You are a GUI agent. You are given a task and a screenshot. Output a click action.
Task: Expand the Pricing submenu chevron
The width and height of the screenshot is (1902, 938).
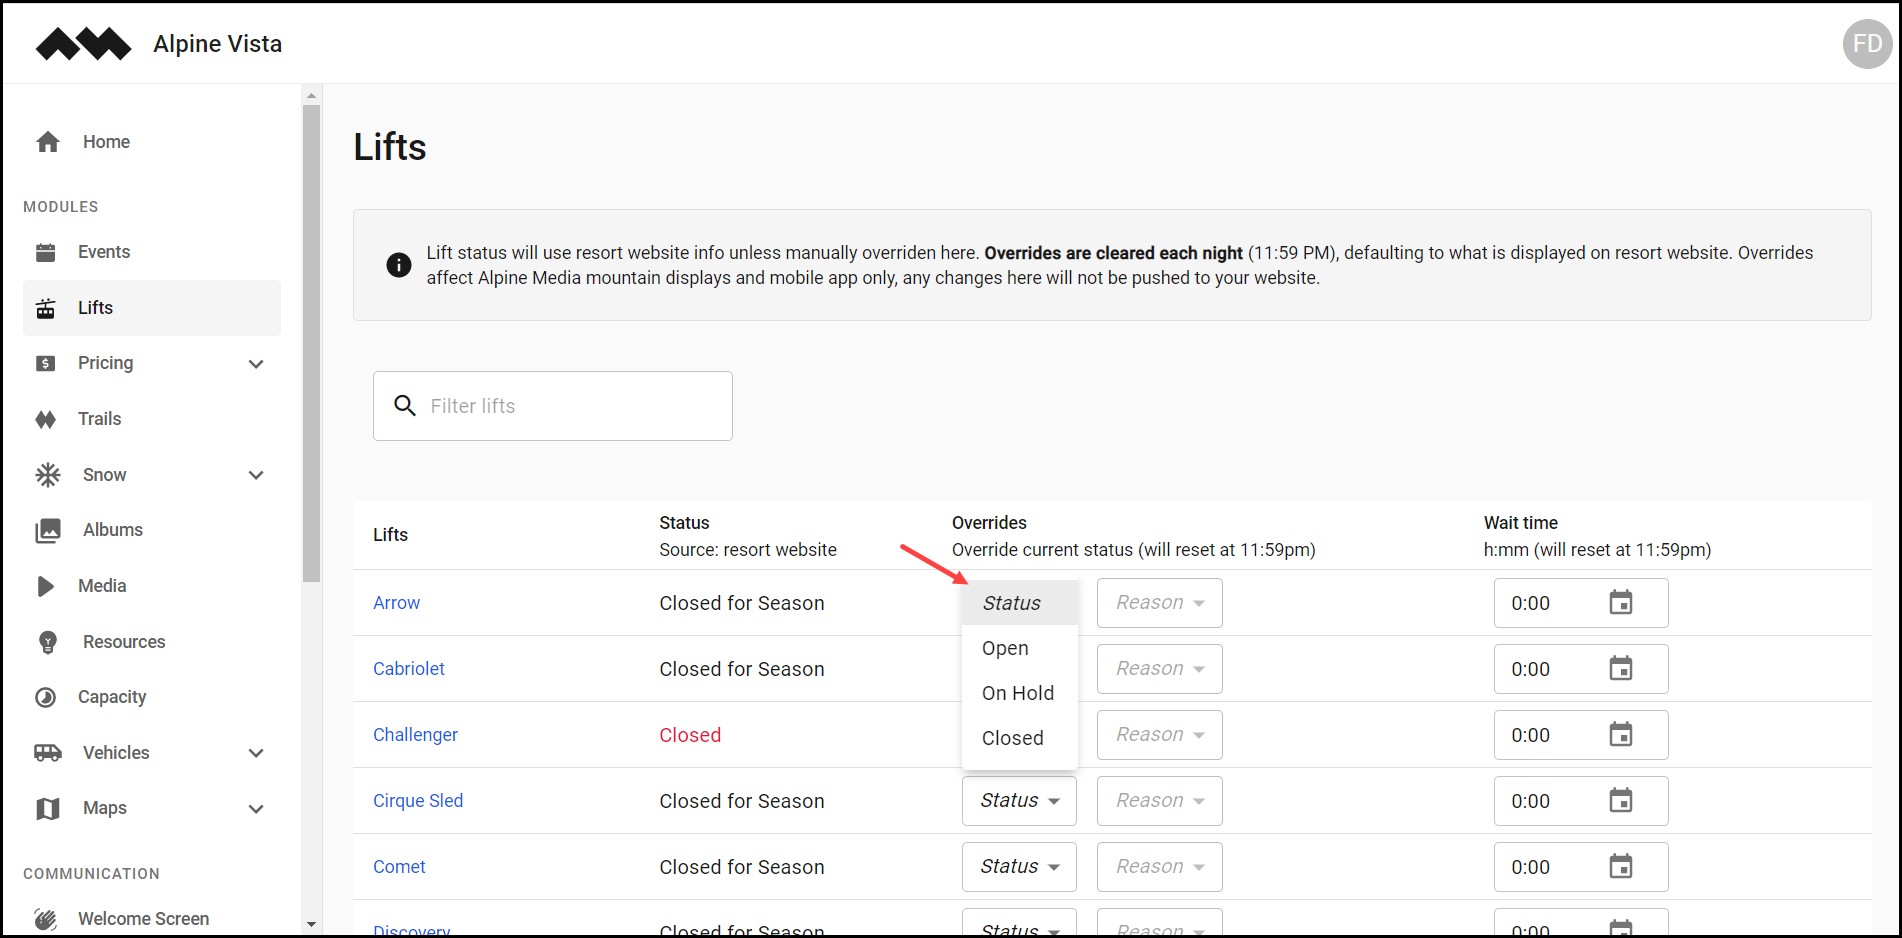point(256,364)
